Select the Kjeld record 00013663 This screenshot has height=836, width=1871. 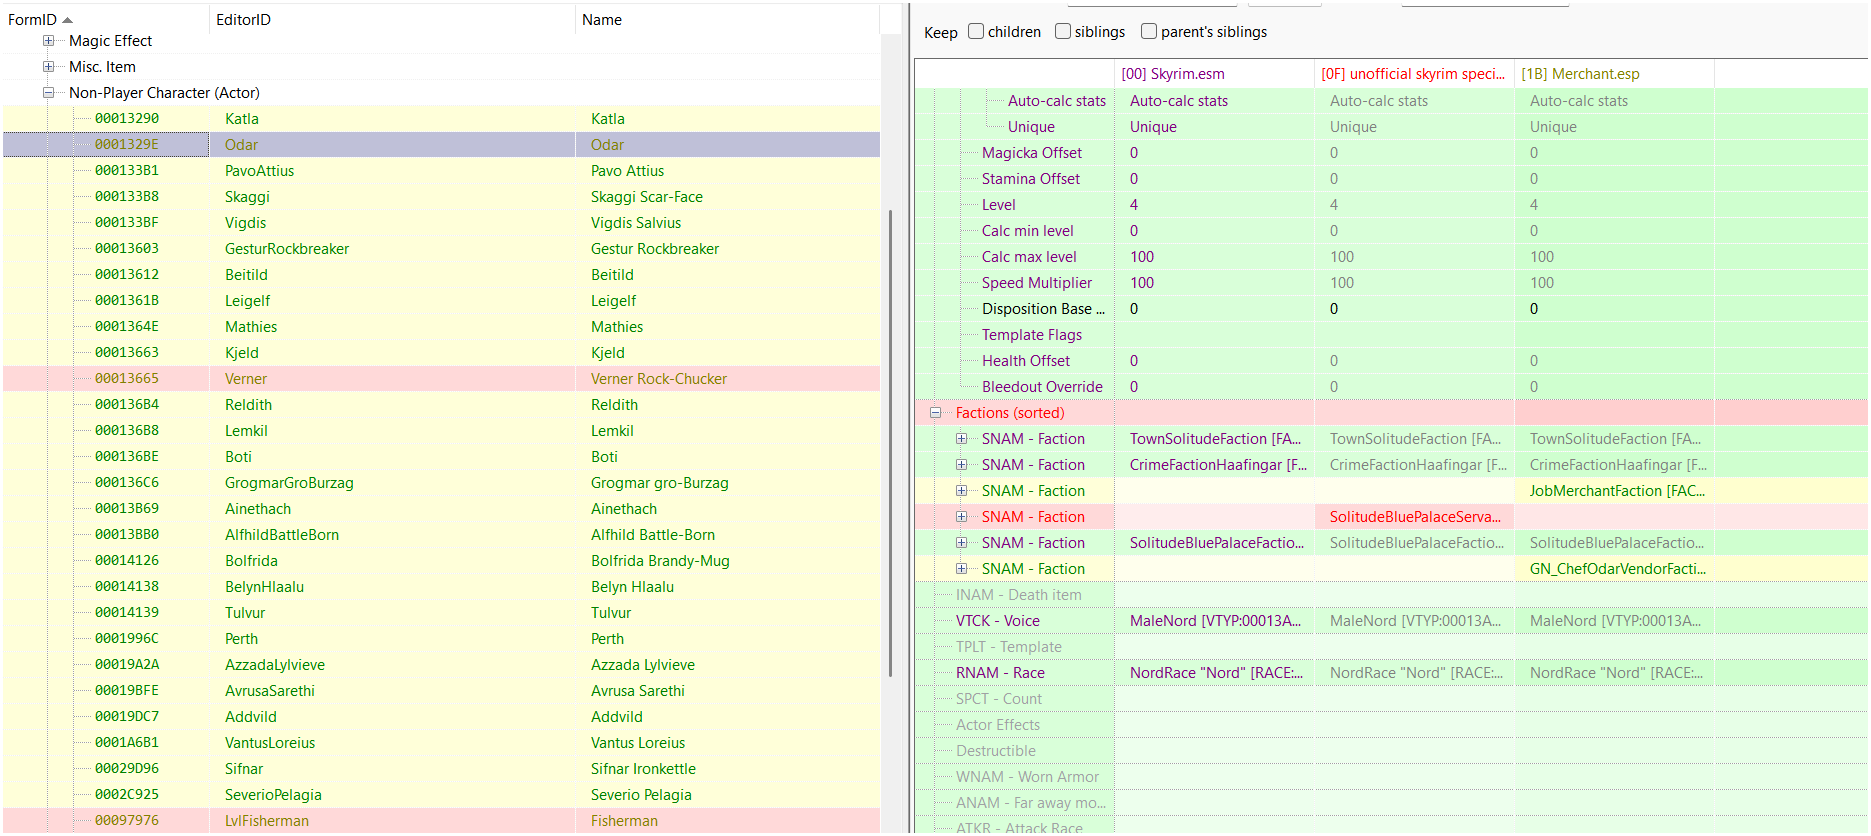(441, 353)
